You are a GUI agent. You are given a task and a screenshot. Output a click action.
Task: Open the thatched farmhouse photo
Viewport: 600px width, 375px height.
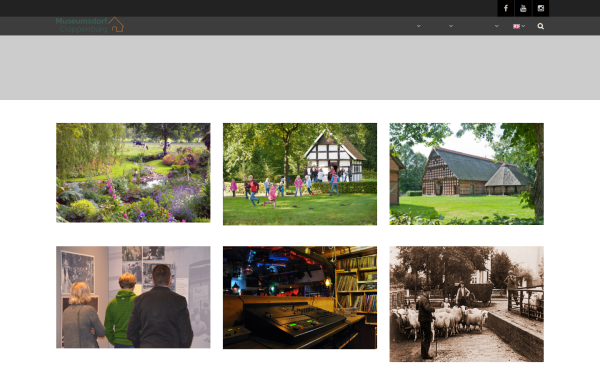[x=466, y=174]
